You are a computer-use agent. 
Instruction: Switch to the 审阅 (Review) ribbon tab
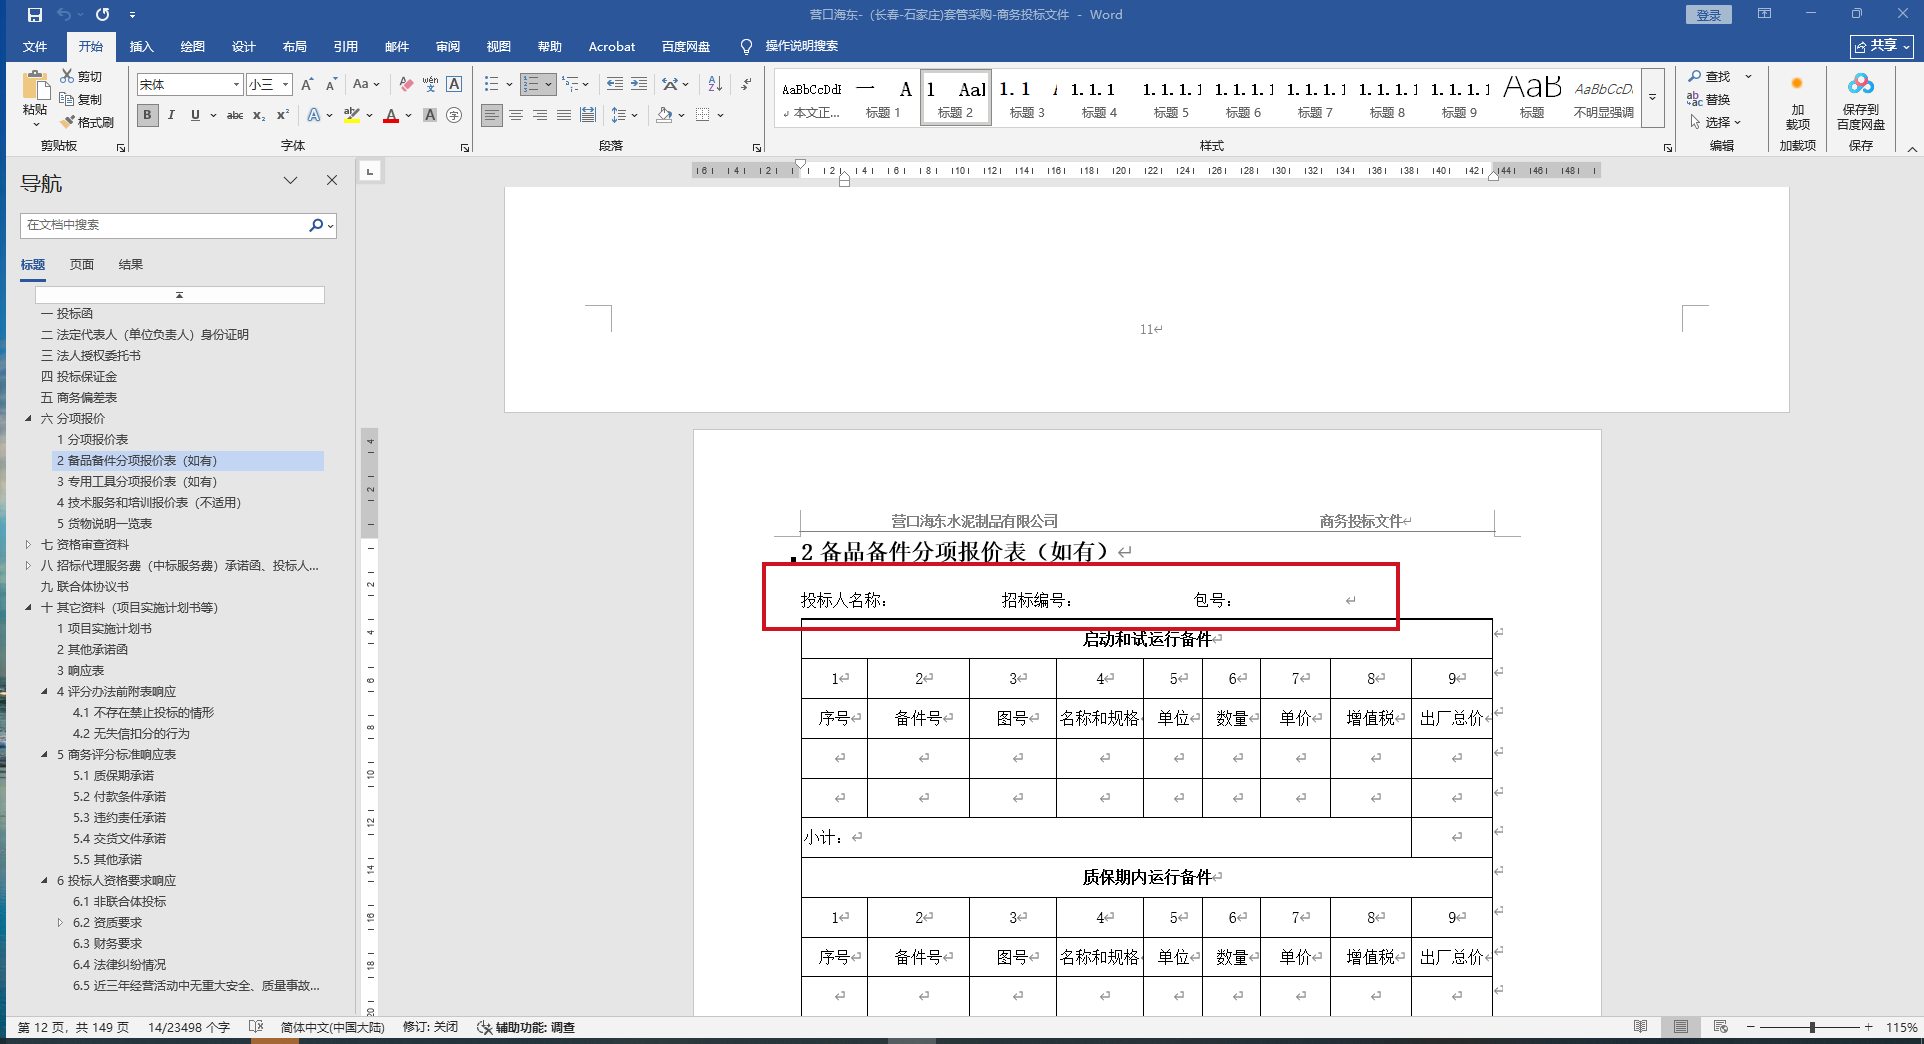(448, 47)
